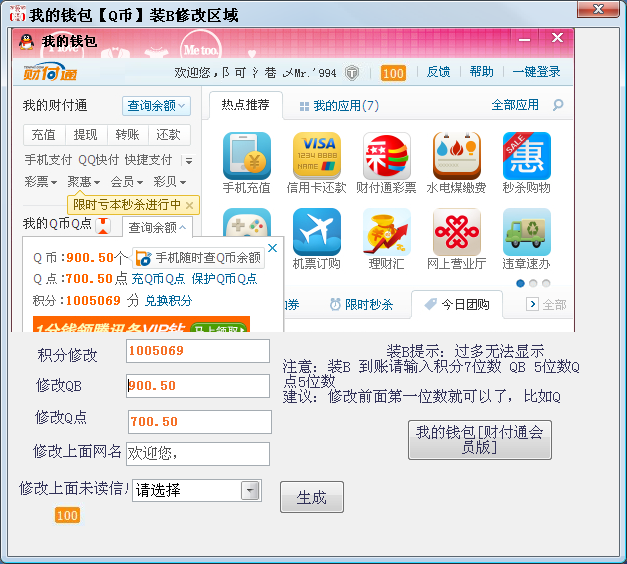Open the 全部应用 link
The height and width of the screenshot is (564, 627).
515,105
